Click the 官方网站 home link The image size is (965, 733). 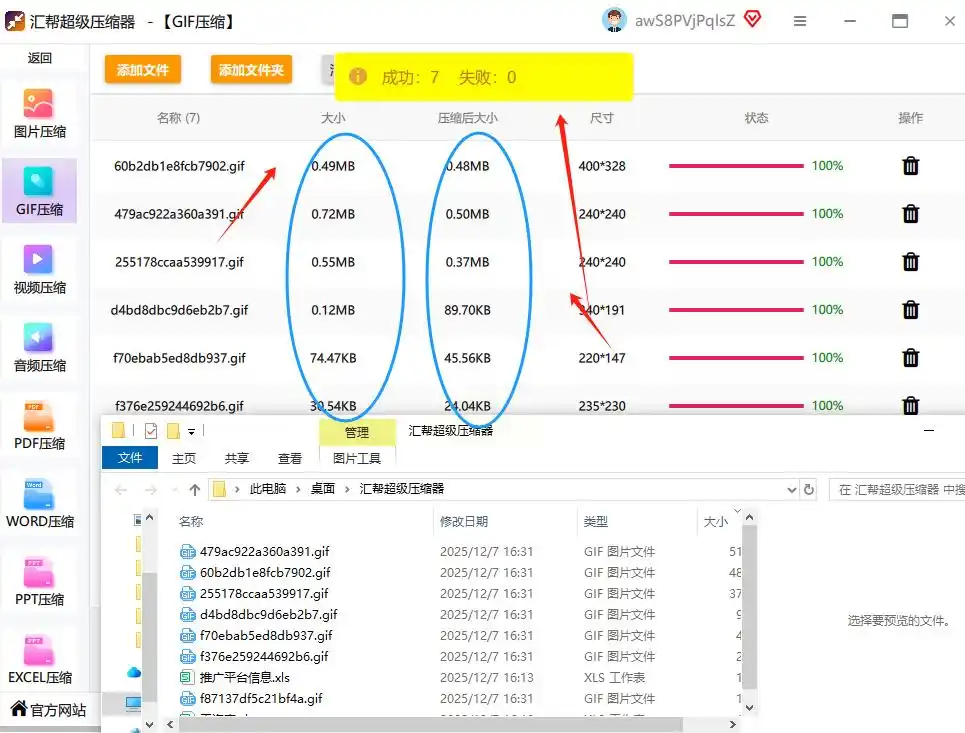click(x=48, y=710)
